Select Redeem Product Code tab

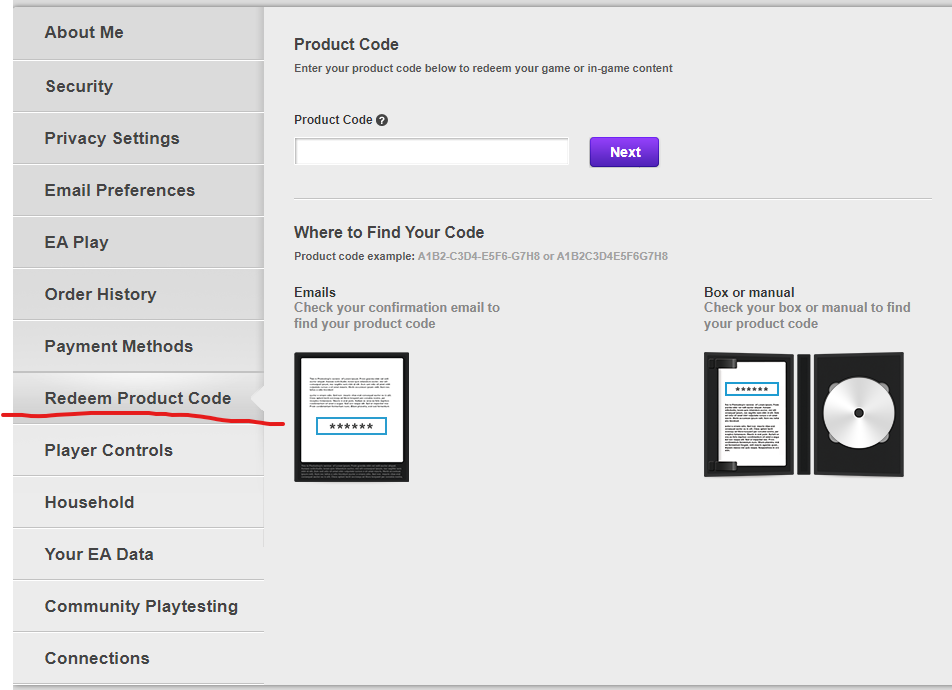pyautogui.click(x=138, y=398)
